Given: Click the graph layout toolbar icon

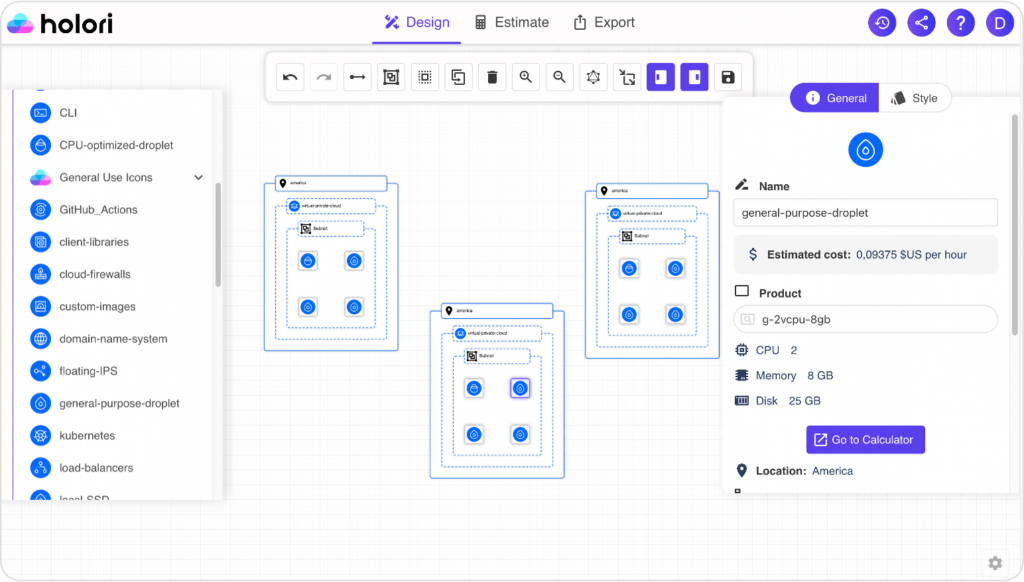Looking at the screenshot, I should [x=593, y=77].
